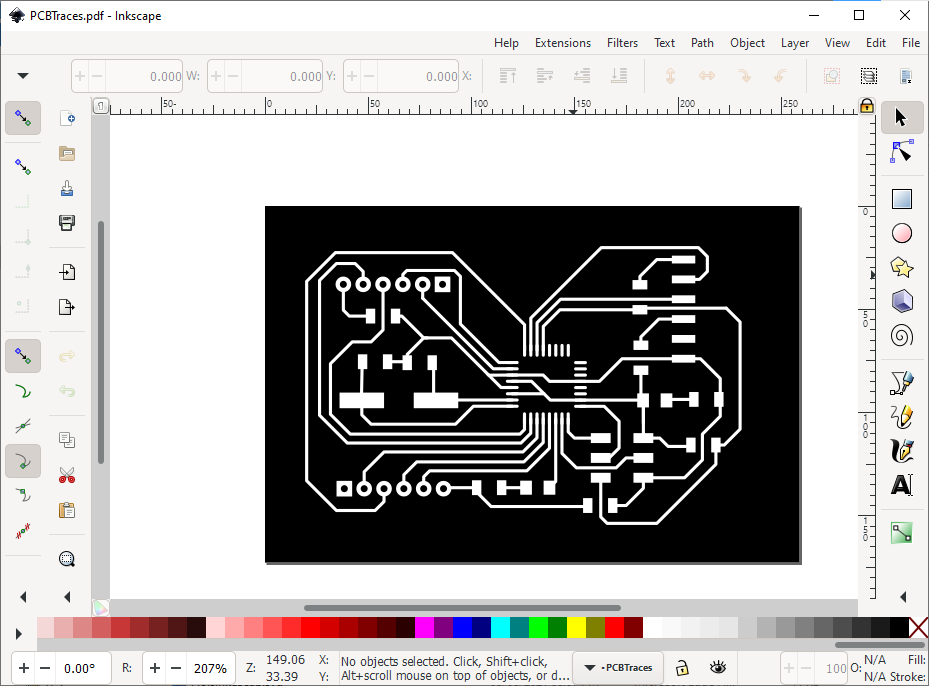Click the cyan palette swatch
Image resolution: width=929 pixels, height=686 pixels.
point(500,627)
